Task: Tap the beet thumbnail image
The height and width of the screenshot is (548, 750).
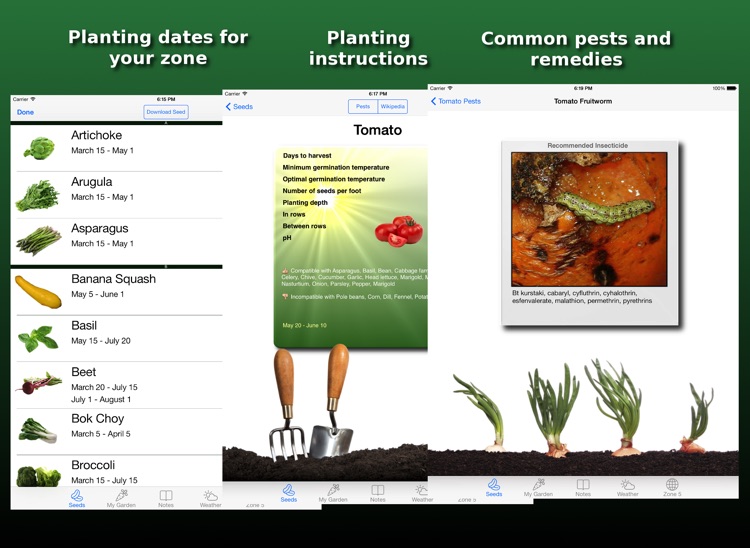Action: point(39,384)
